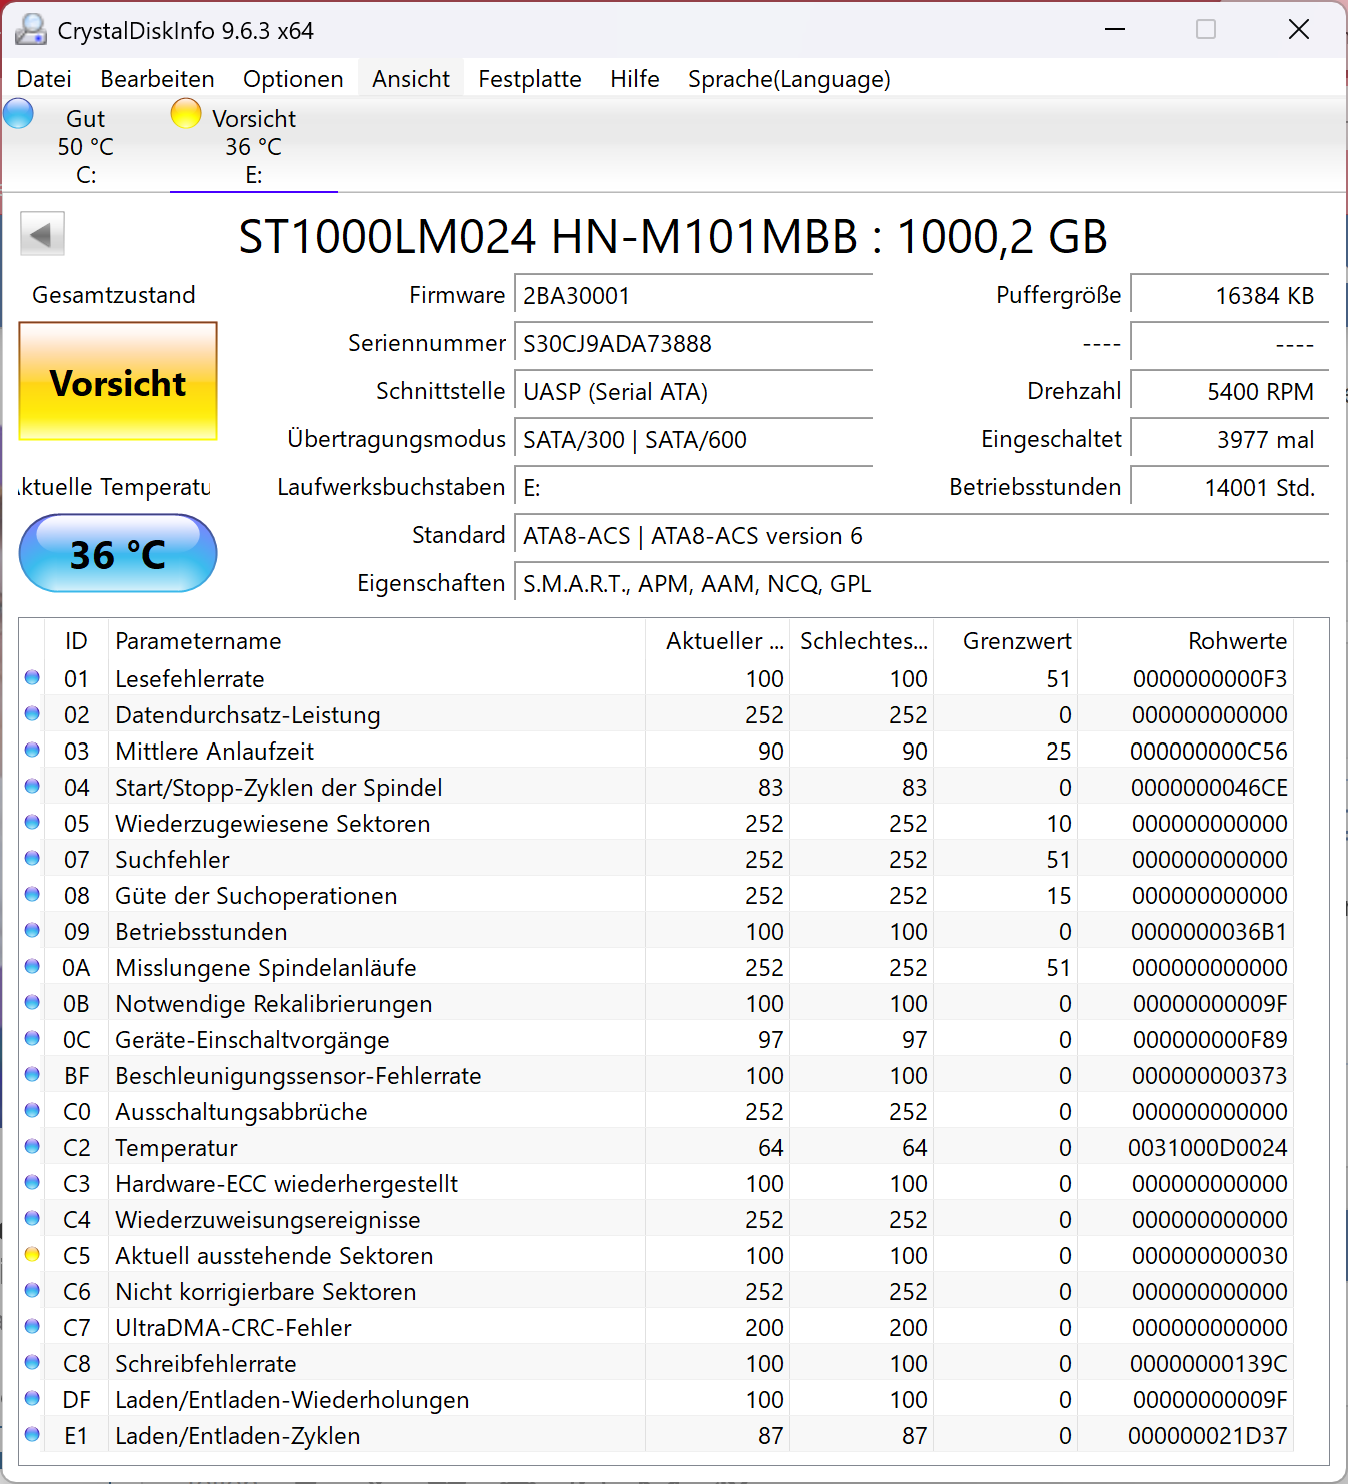The height and width of the screenshot is (1484, 1348).
Task: Click the status dot of Misslungene Spindelanläufe row
Action: point(32,966)
